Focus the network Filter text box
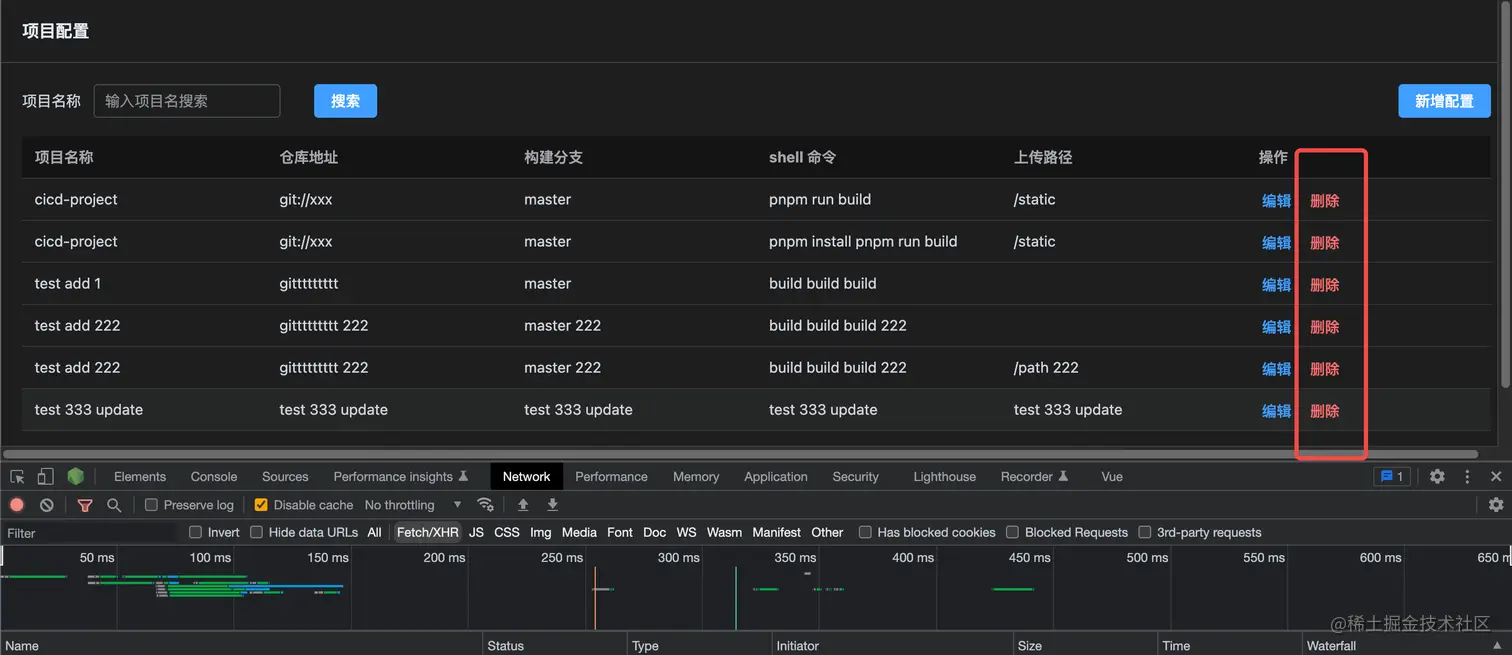 [90, 533]
